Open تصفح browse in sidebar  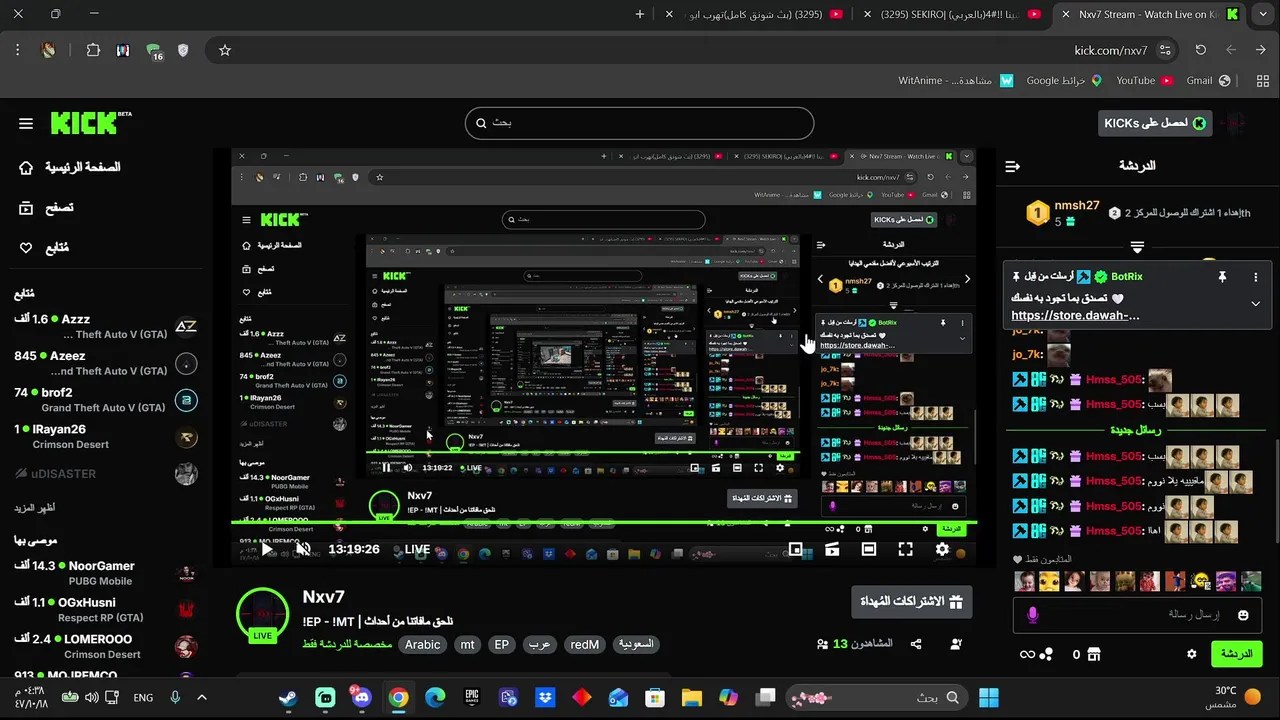46,208
